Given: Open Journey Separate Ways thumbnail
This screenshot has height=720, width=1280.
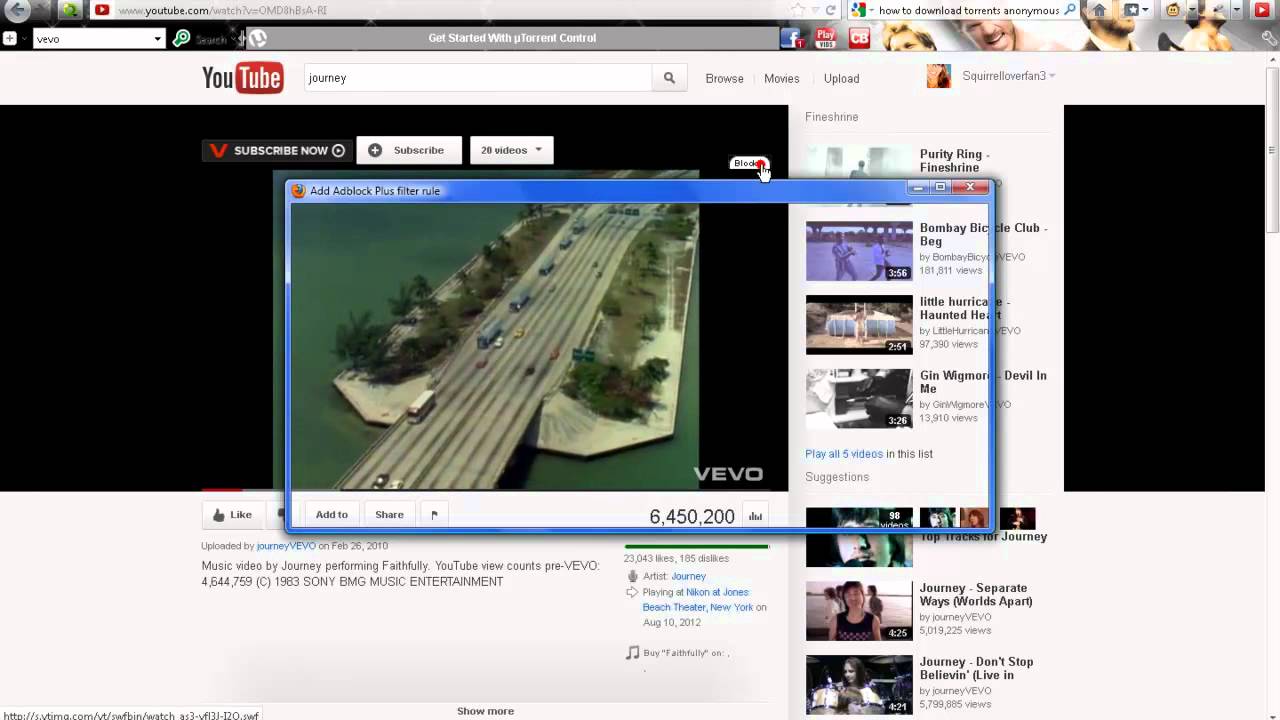Looking at the screenshot, I should 859,611.
